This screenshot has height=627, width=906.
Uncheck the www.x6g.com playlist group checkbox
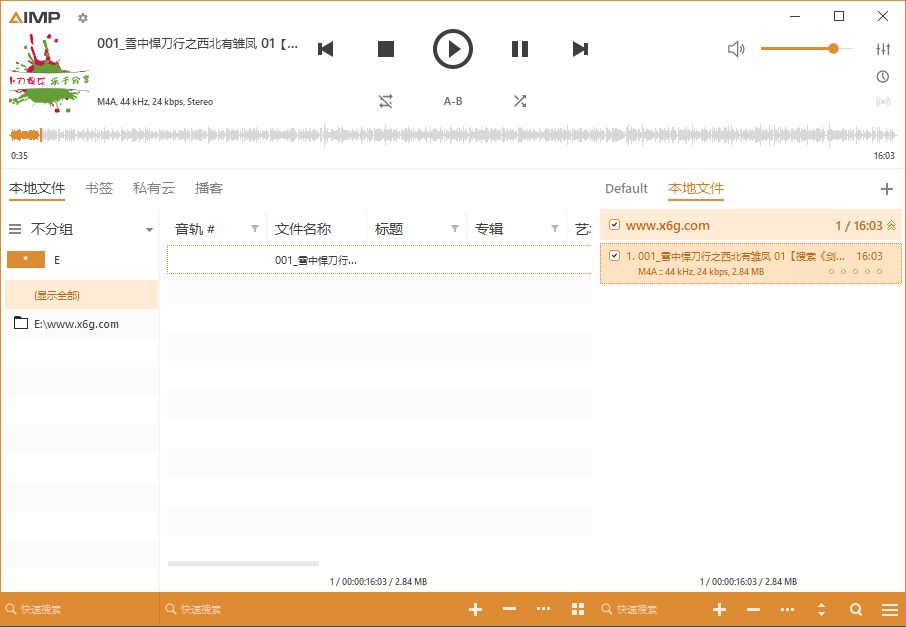614,225
